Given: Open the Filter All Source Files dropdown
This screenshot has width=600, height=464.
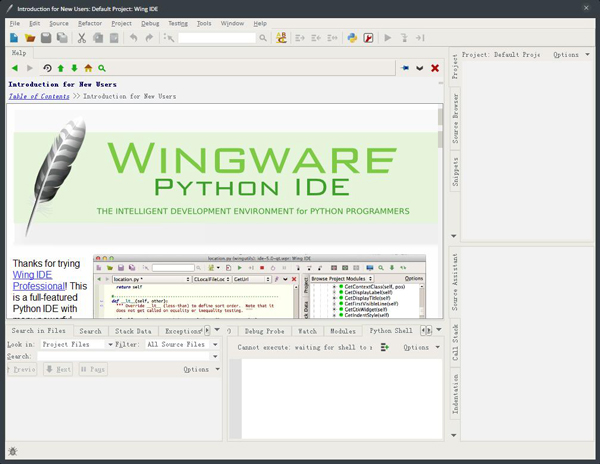Looking at the screenshot, I should coord(182,344).
